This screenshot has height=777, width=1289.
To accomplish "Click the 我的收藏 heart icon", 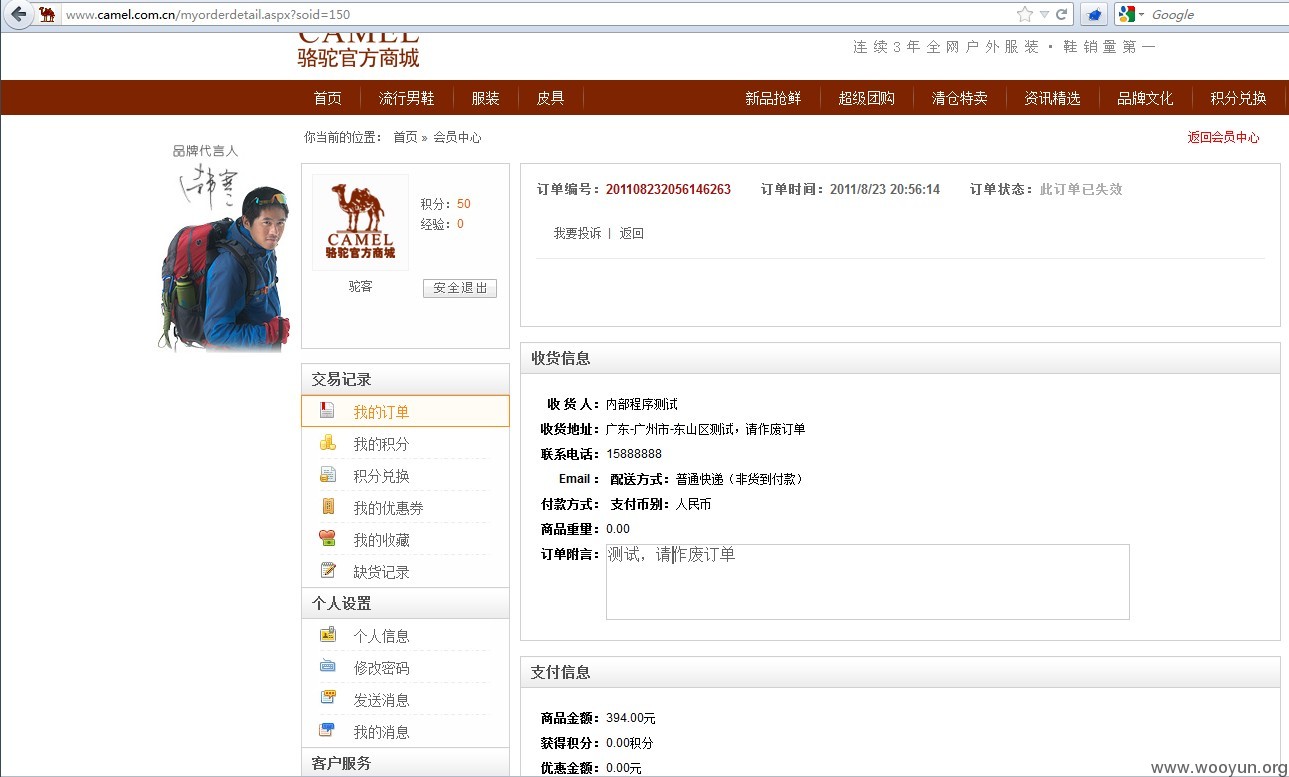I will 327,538.
